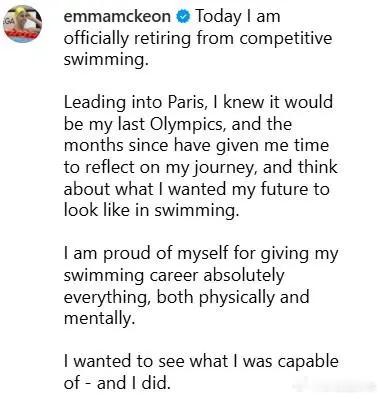Click the word "Today" in the caption
380x399 pixels.
click(218, 17)
